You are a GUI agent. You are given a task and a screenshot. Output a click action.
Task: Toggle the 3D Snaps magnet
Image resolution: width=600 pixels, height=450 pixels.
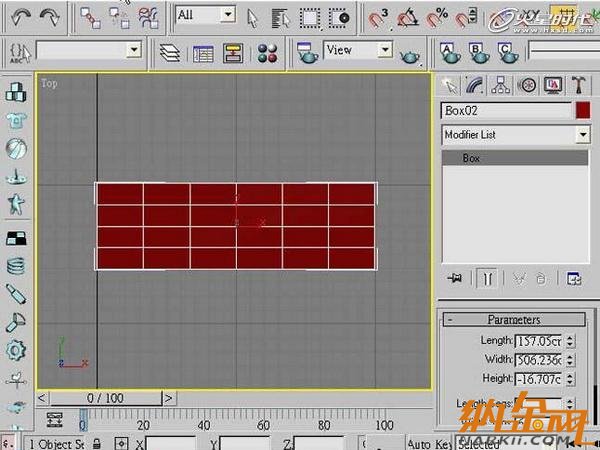[x=378, y=18]
